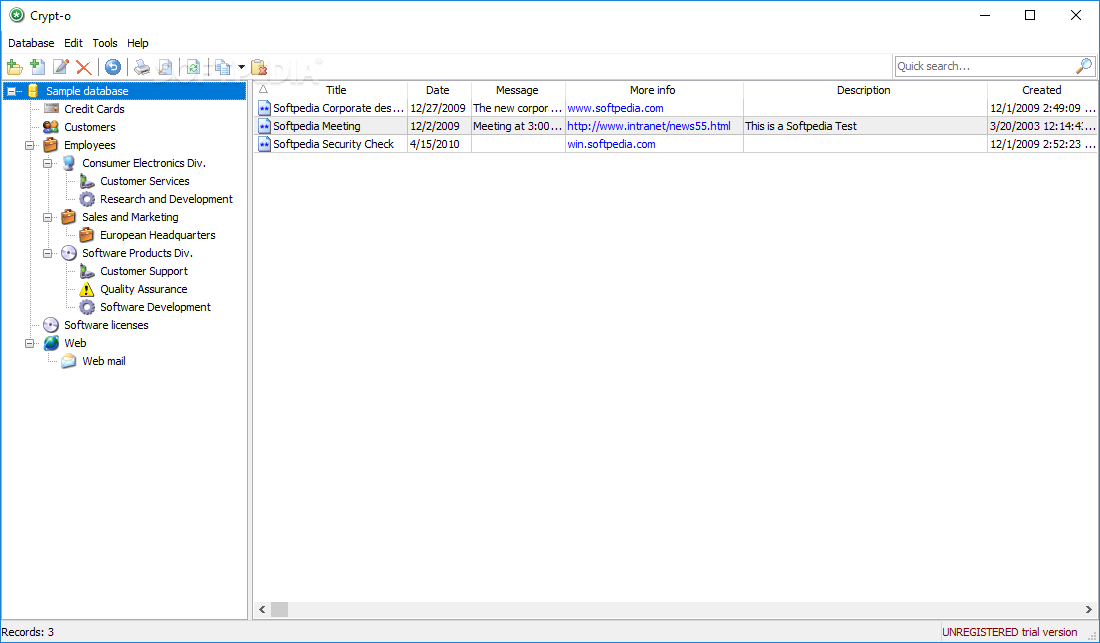This screenshot has width=1100, height=643.
Task: Sort by the Message column header
Action: coord(517,90)
